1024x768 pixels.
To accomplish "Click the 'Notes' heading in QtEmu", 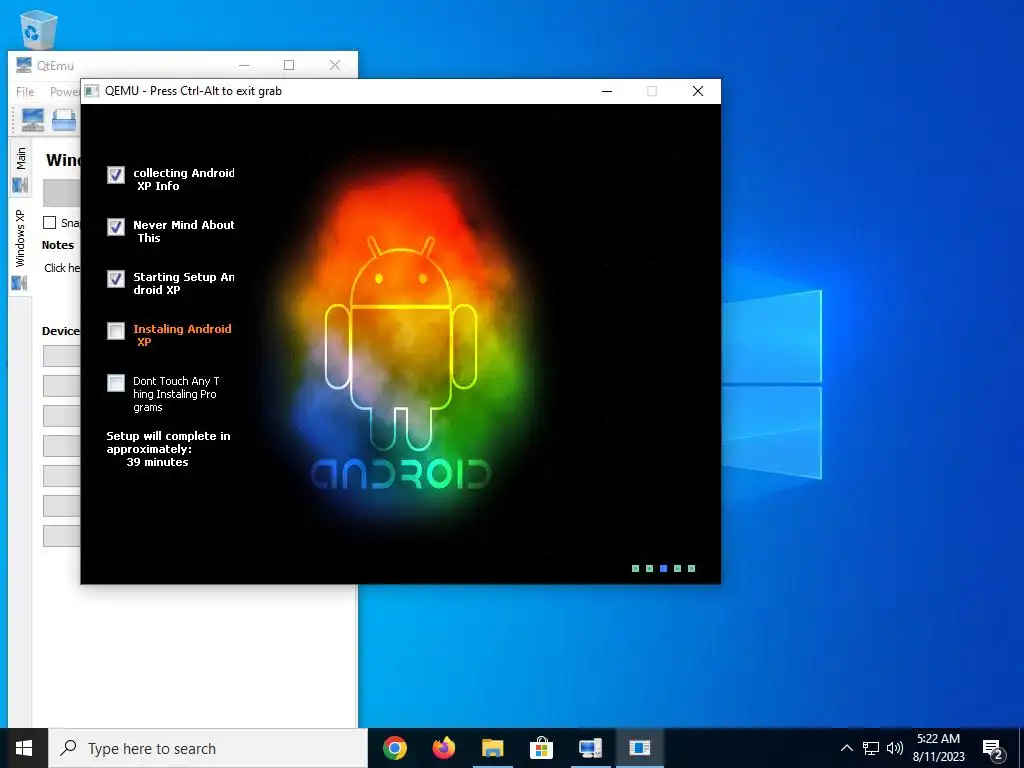I will coord(57,246).
